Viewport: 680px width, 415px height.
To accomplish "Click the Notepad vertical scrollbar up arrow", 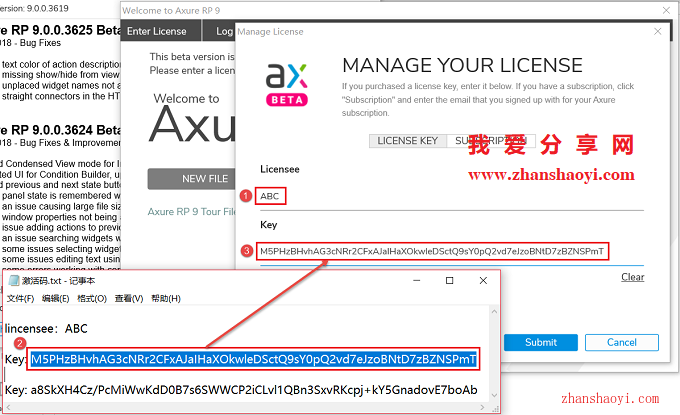I will tap(494, 311).
